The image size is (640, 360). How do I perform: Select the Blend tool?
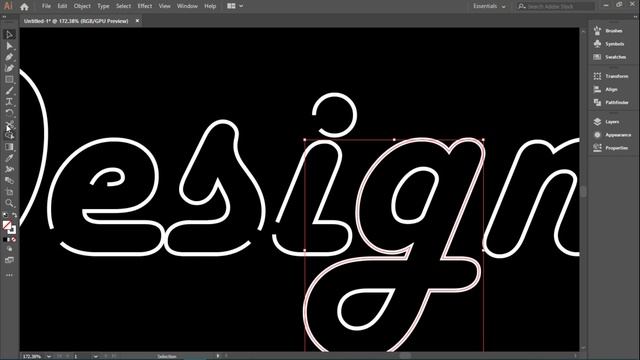tap(9, 180)
